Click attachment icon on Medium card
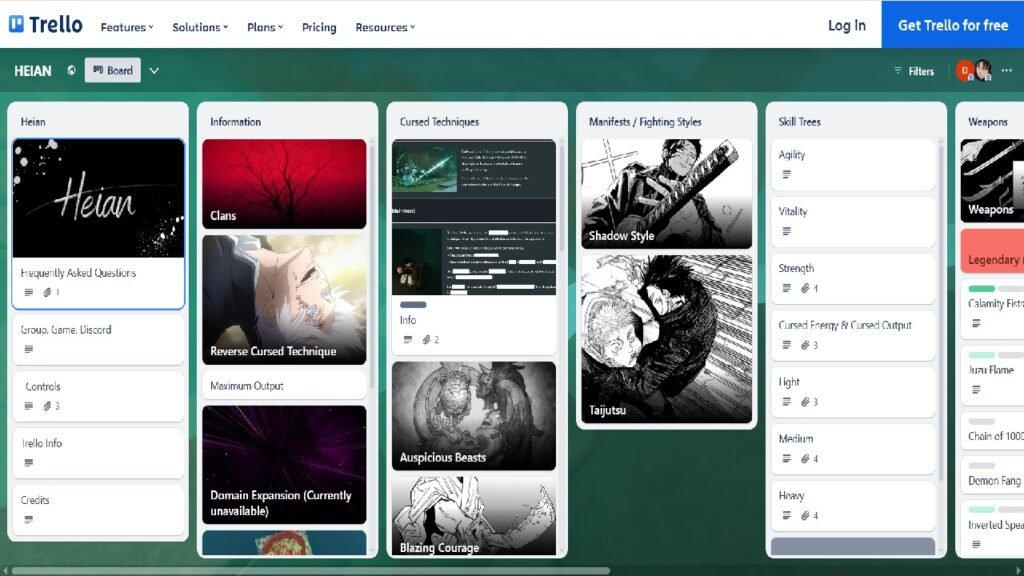1024x576 pixels. click(x=805, y=458)
